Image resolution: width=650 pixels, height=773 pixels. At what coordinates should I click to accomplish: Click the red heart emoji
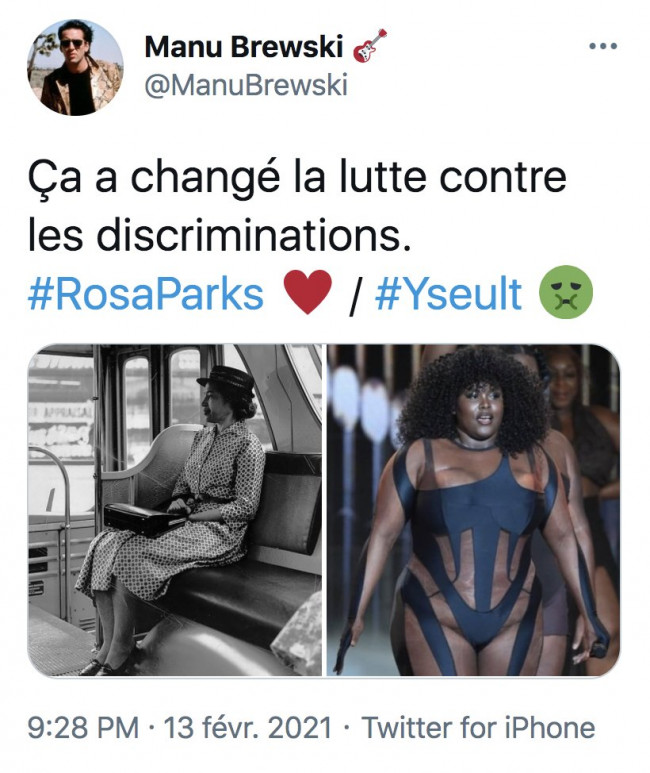(x=308, y=292)
